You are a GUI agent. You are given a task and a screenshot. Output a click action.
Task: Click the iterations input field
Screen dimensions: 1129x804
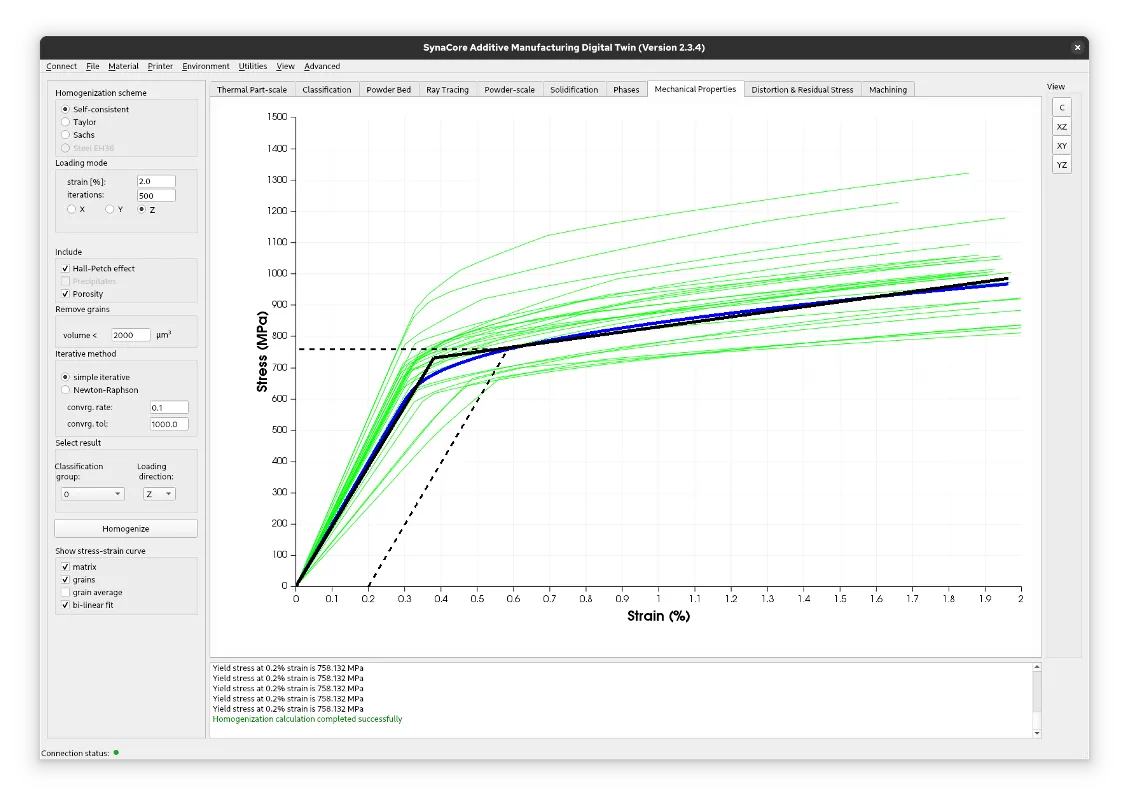pyautogui.click(x=156, y=196)
